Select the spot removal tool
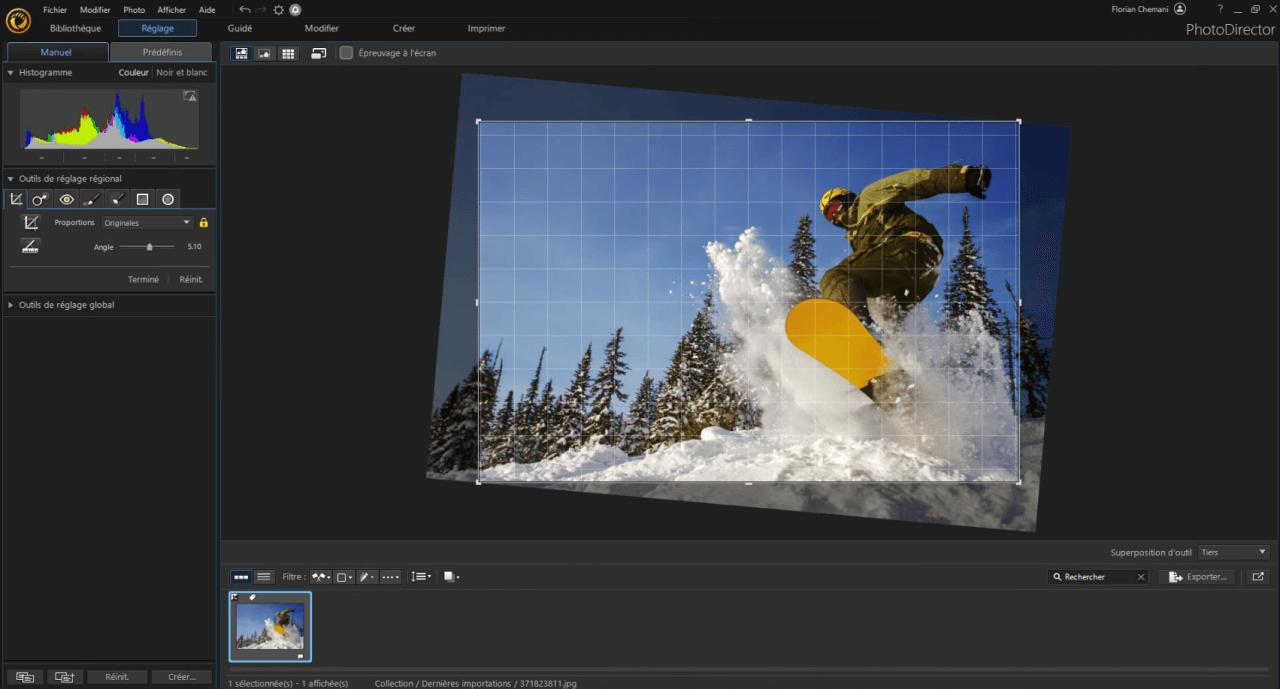 [40, 199]
